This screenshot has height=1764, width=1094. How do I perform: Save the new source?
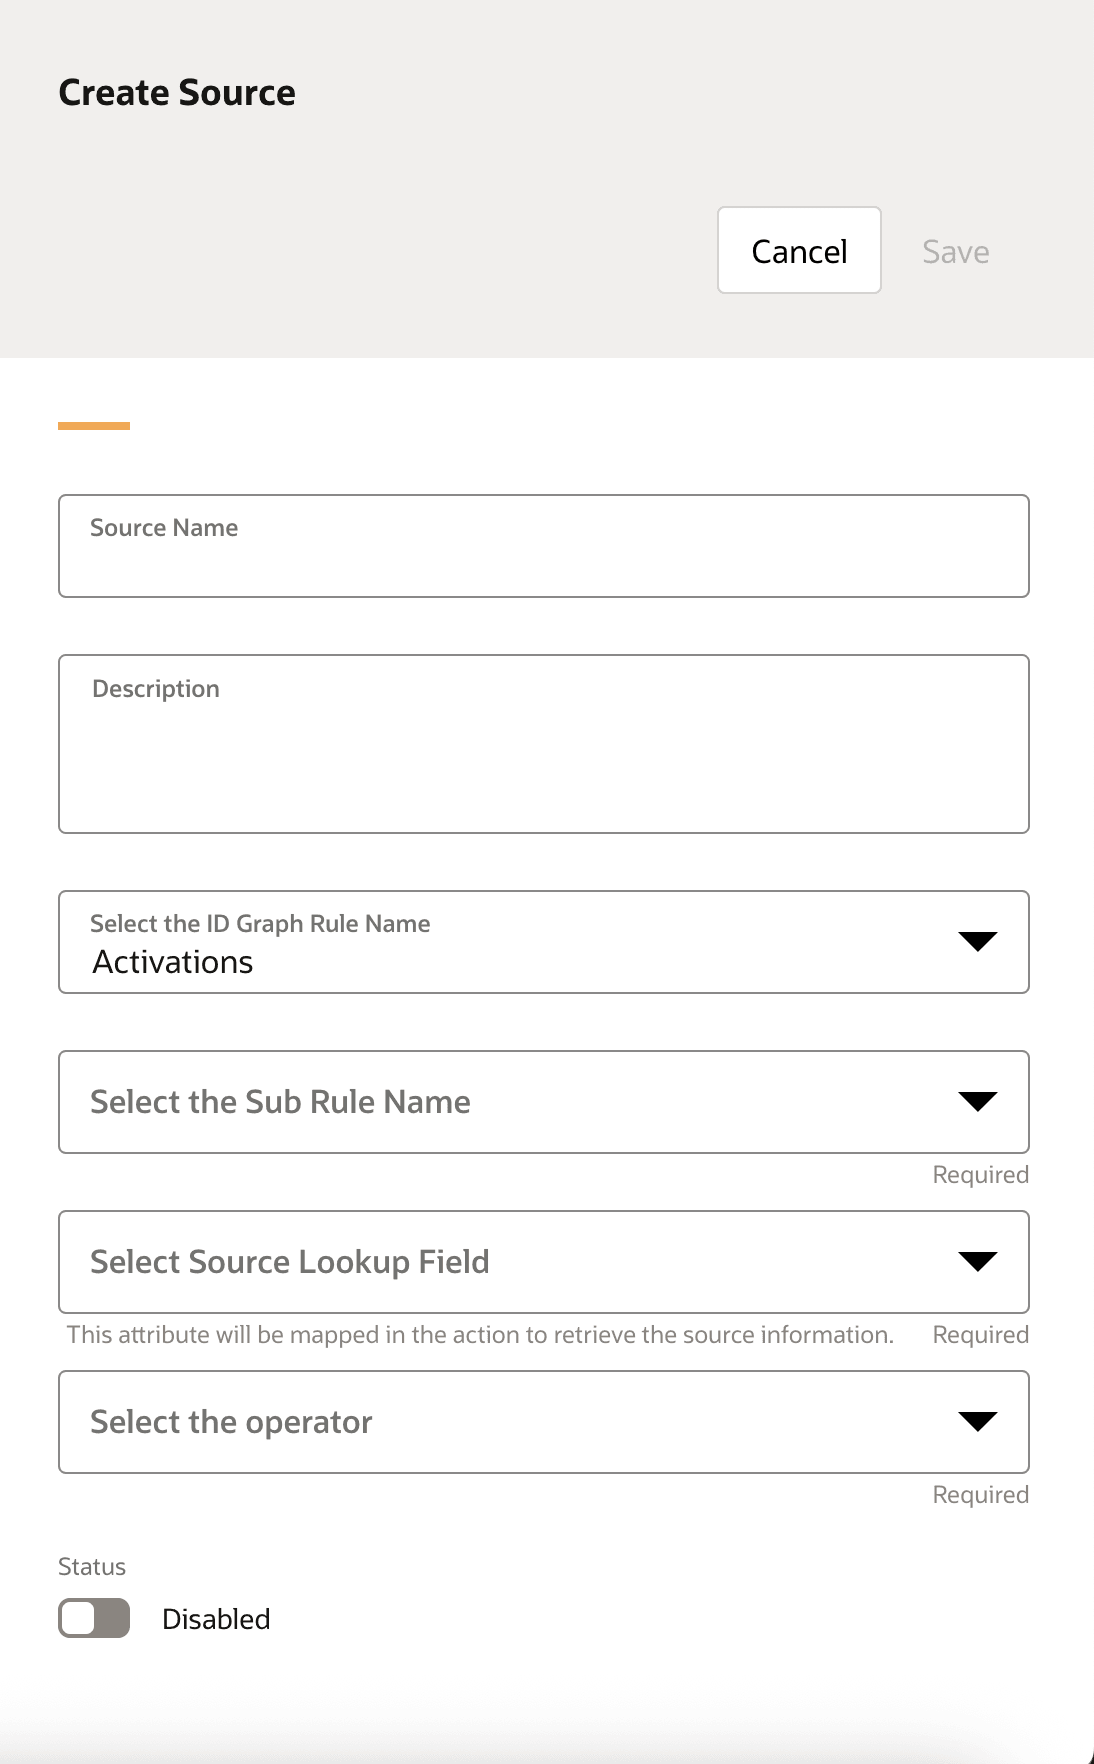tap(956, 250)
